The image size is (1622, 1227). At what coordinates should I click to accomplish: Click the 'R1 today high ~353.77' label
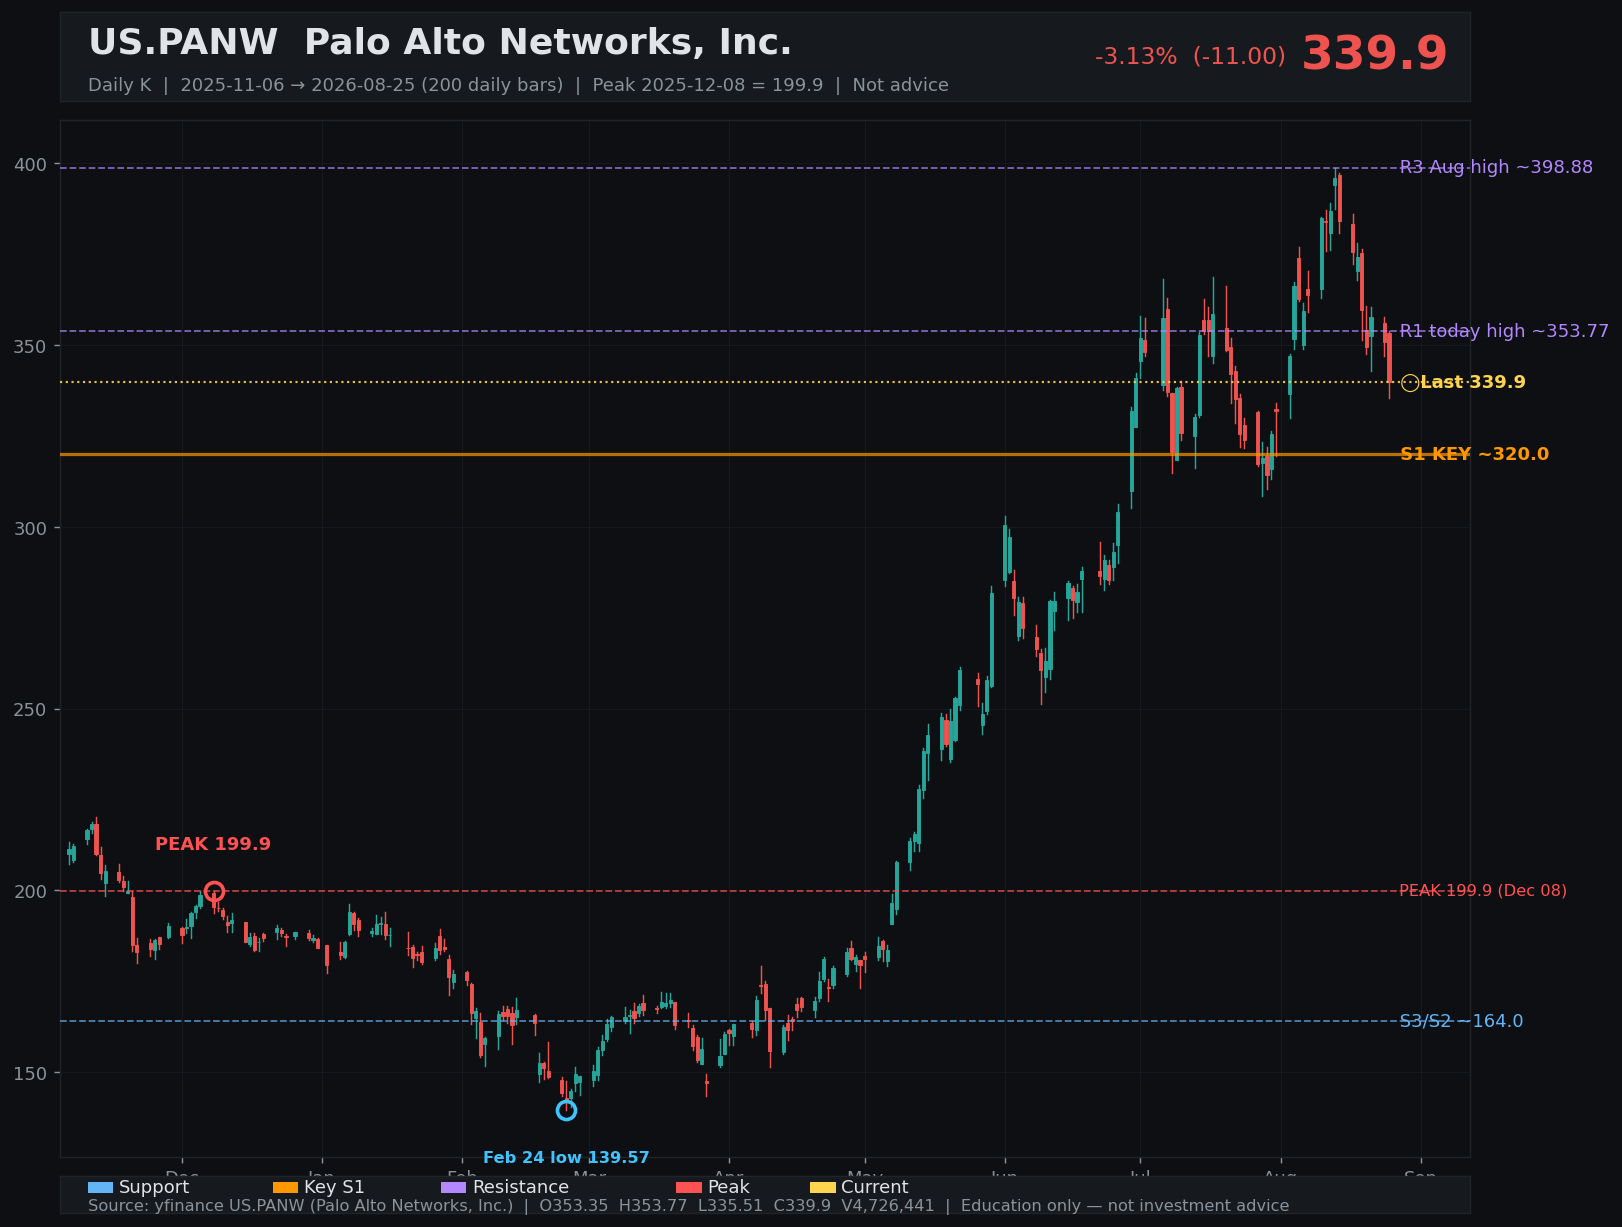pyautogui.click(x=1504, y=331)
